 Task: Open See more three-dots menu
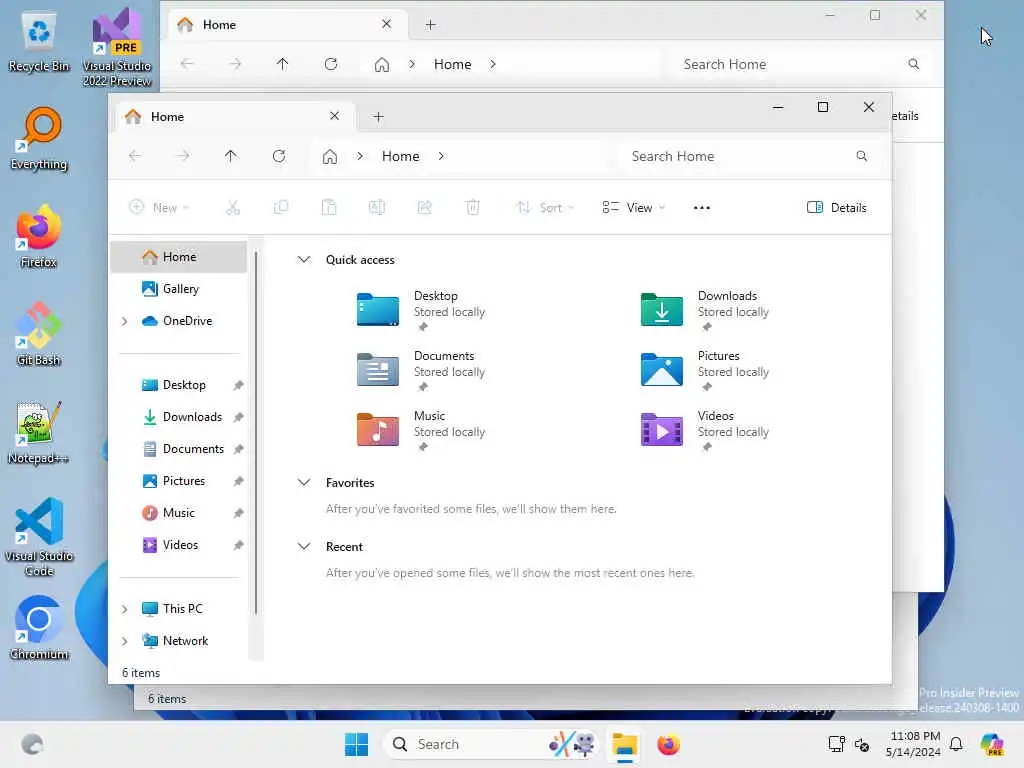click(x=702, y=208)
